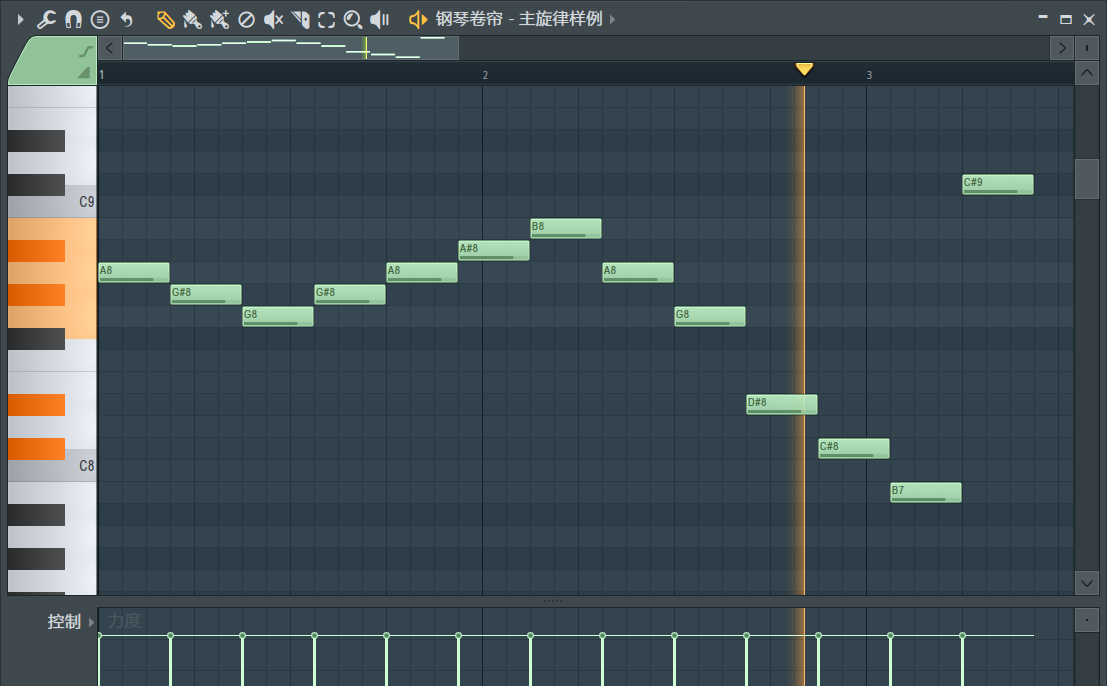This screenshot has width=1107, height=686.
Task: Click the velocity handle of the B8 note
Action: point(530,636)
